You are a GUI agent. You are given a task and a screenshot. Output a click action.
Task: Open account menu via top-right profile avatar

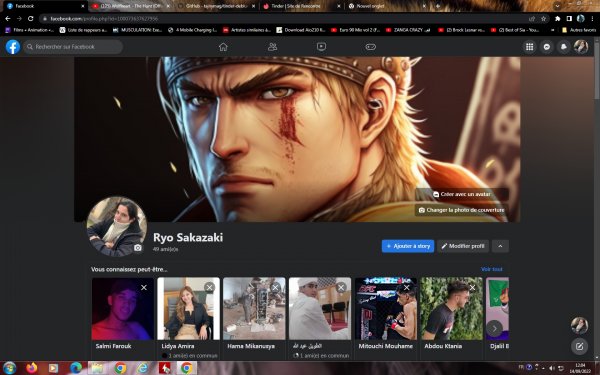coord(580,47)
